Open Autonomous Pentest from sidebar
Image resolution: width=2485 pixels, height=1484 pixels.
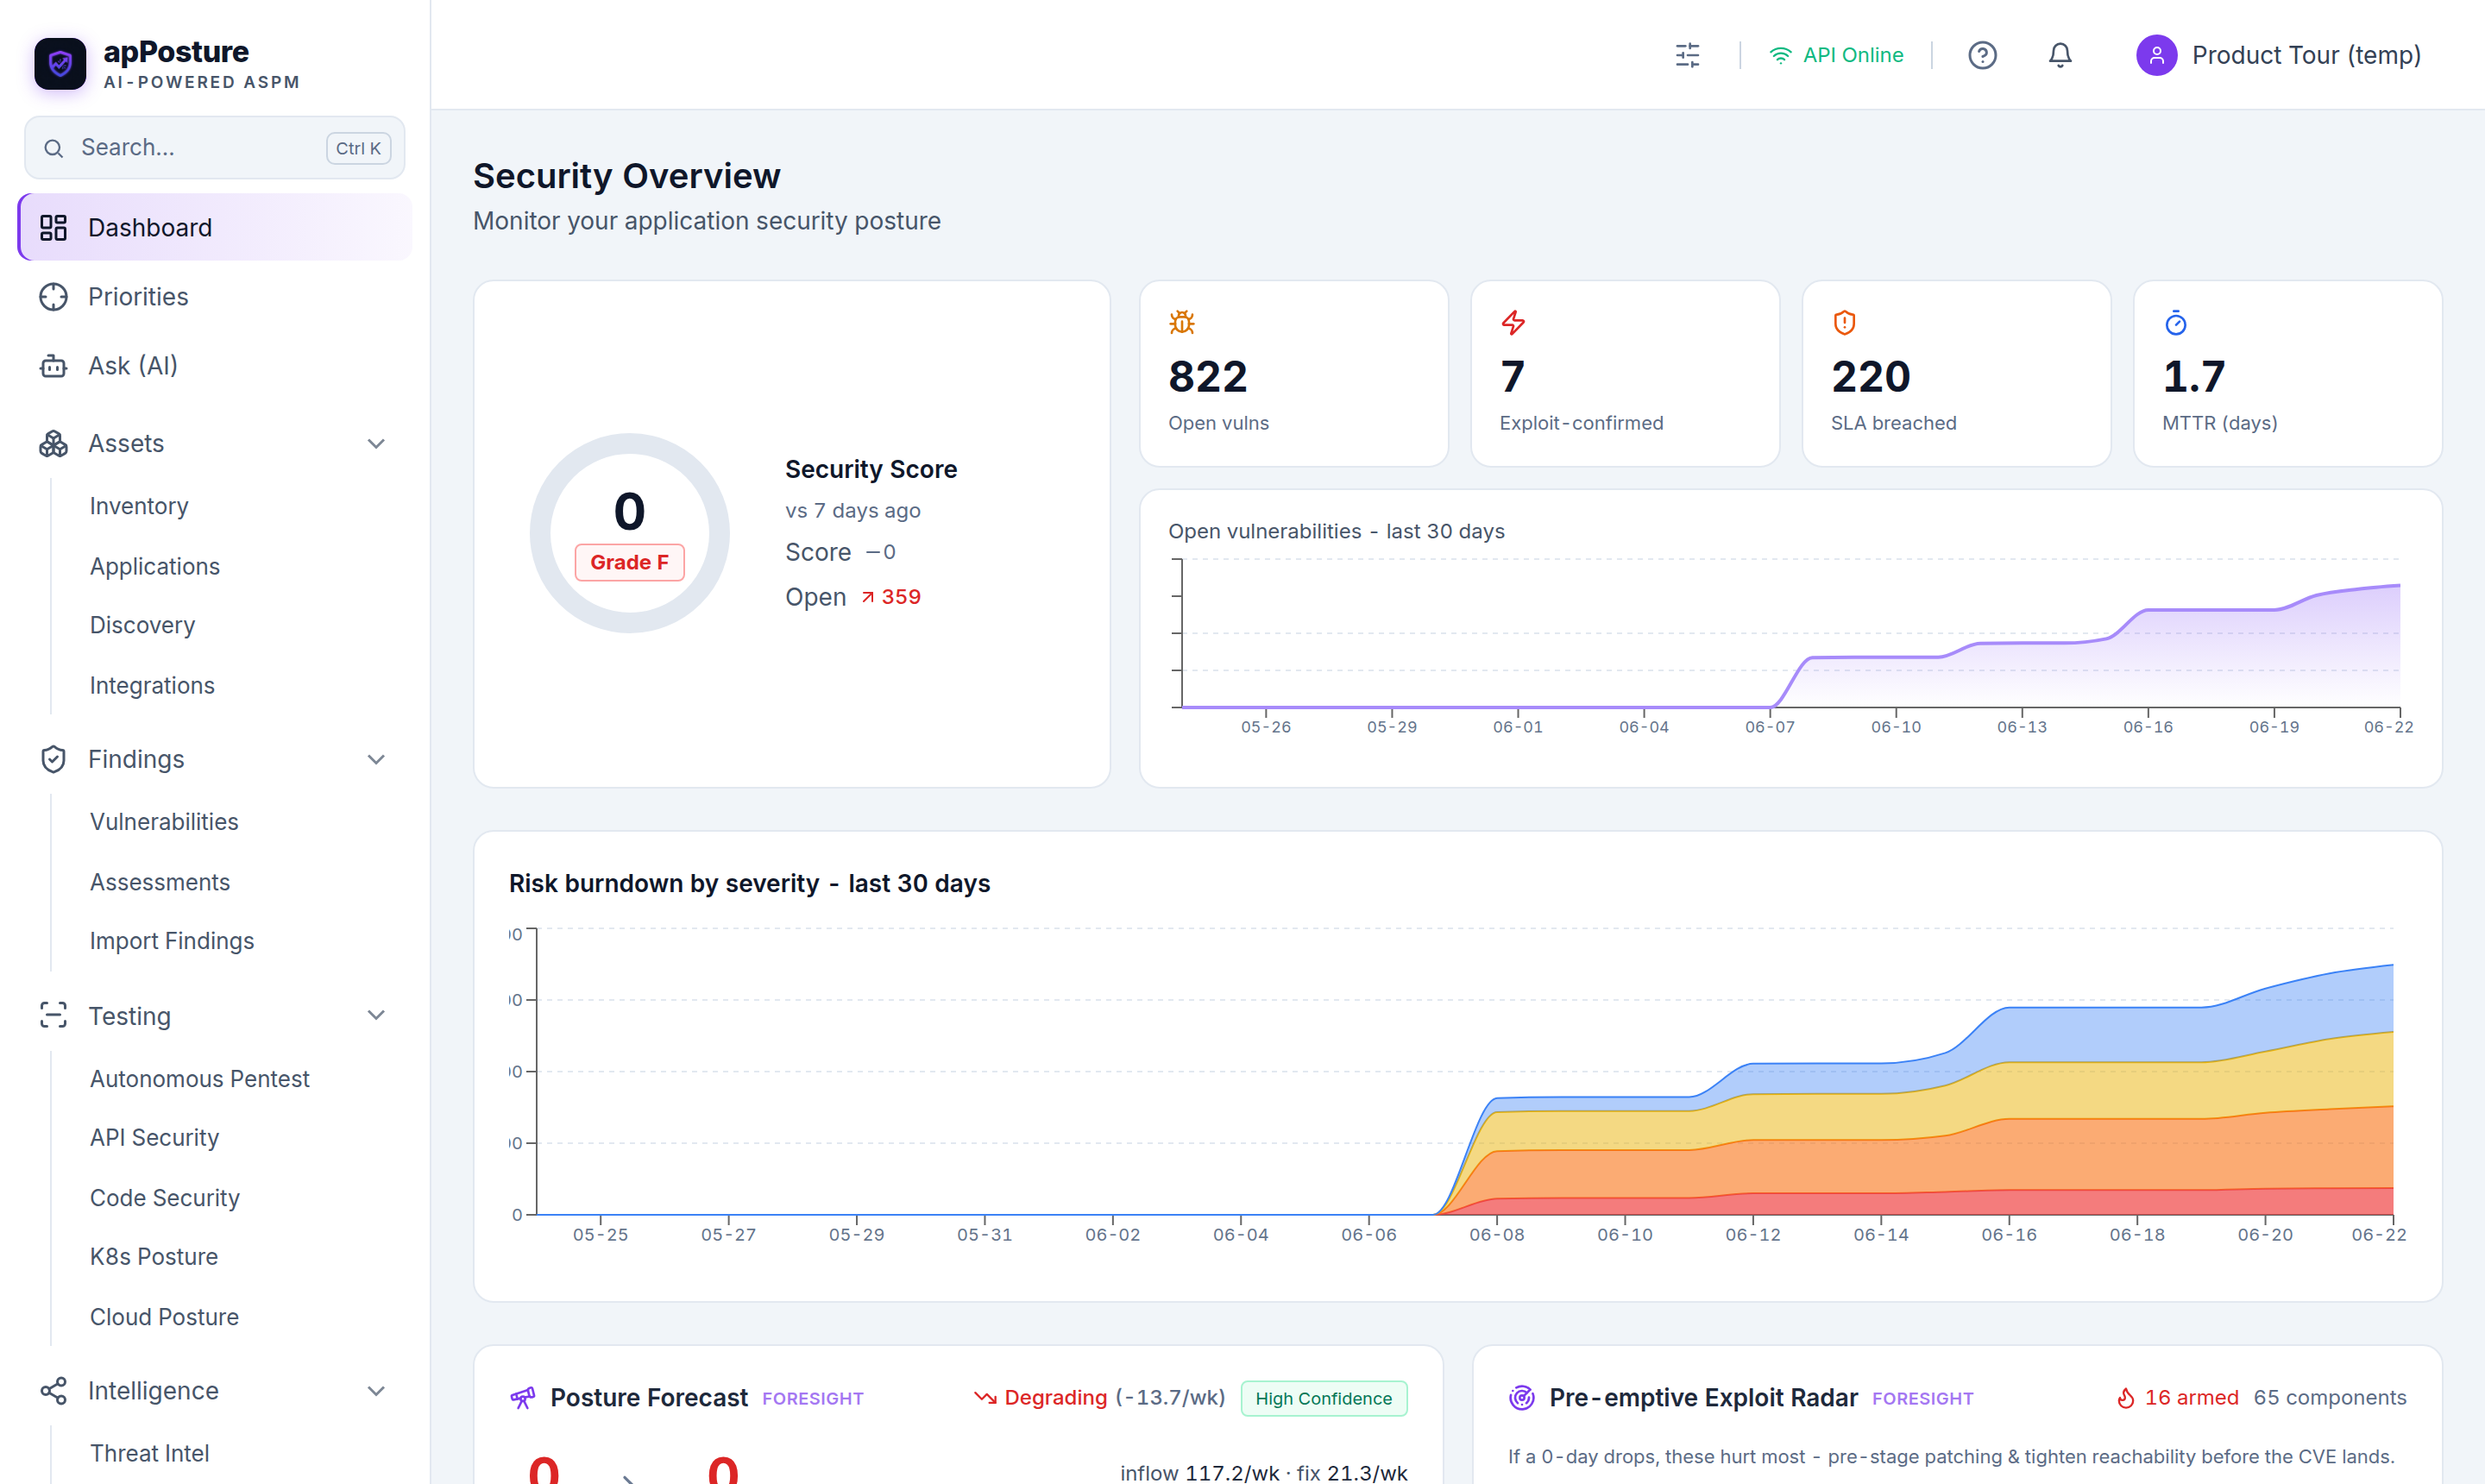[199, 1079]
